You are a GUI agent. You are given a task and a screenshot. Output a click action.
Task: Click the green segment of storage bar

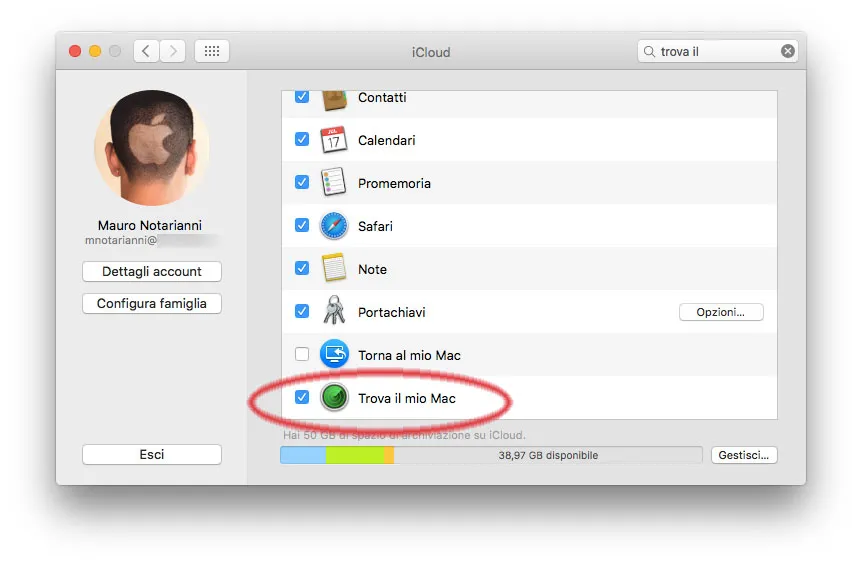[x=355, y=455]
